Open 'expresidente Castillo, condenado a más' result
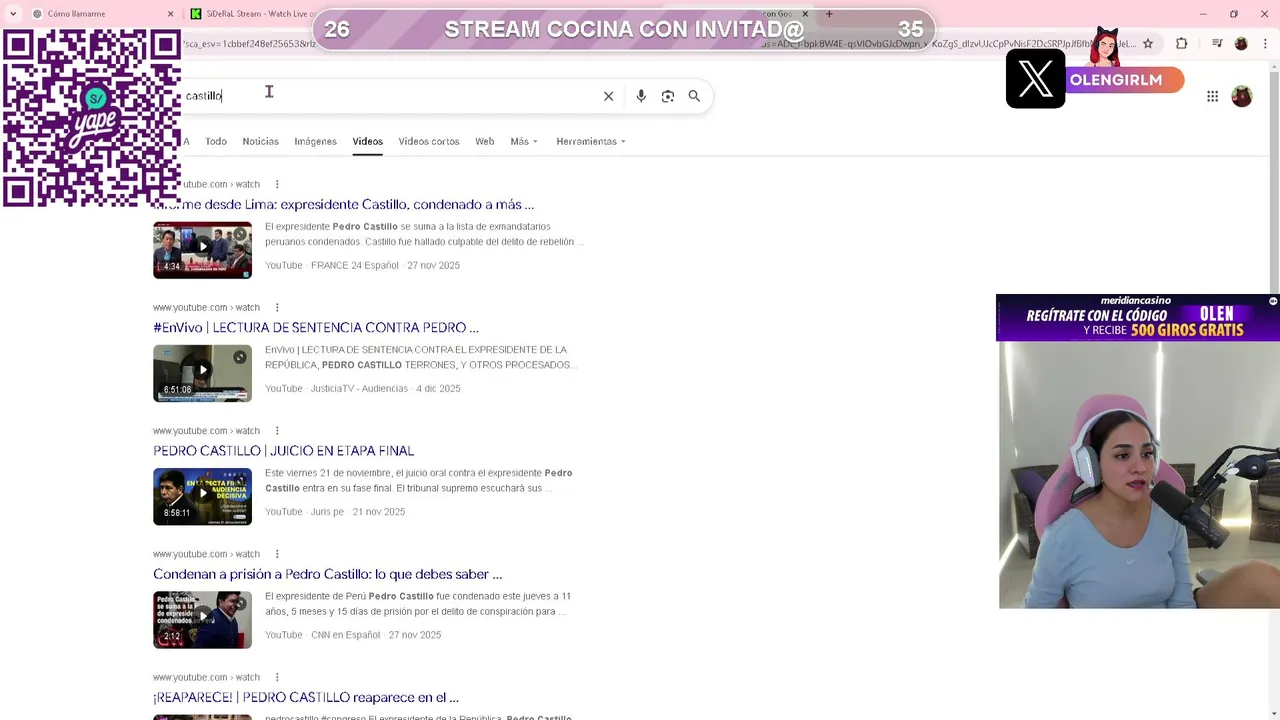Screen dimensions: 1280x720 point(343,204)
